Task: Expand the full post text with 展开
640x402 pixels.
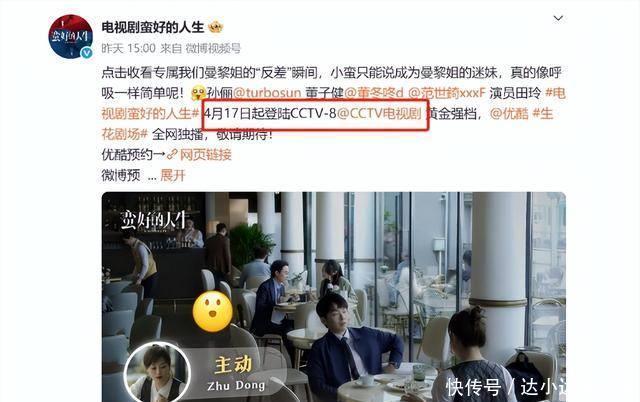Action: (173, 175)
